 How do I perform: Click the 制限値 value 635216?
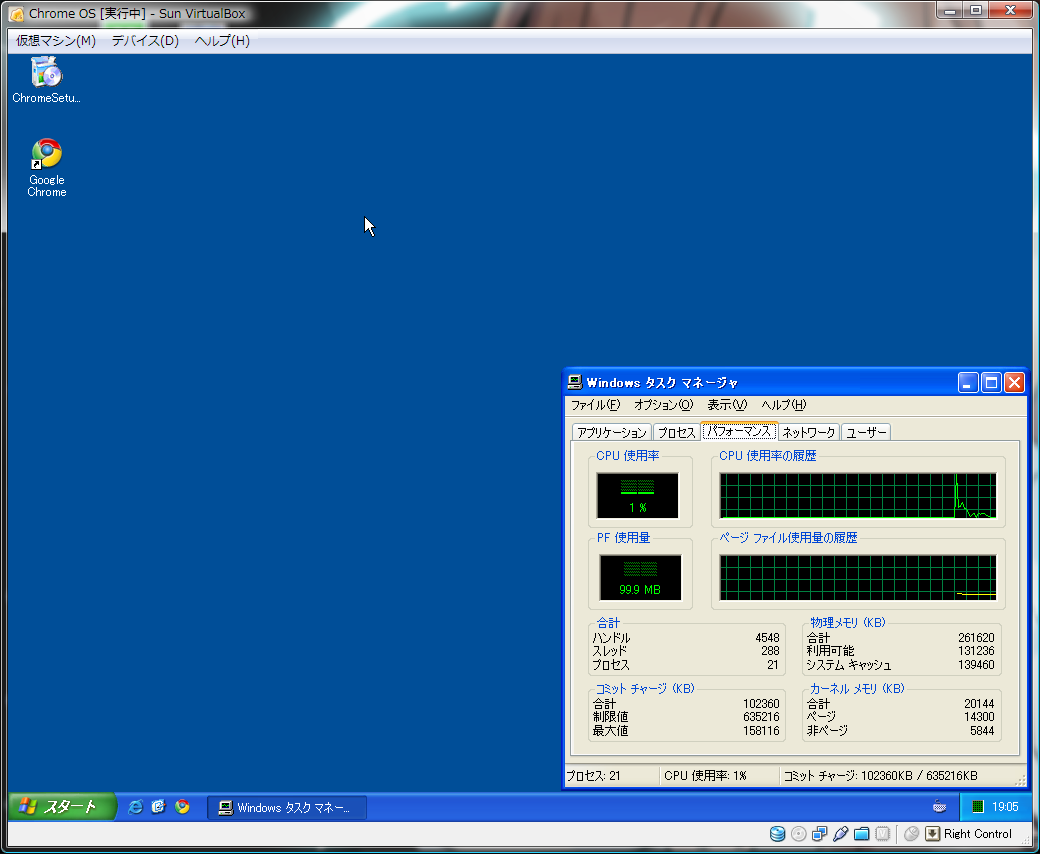pyautogui.click(x=761, y=717)
